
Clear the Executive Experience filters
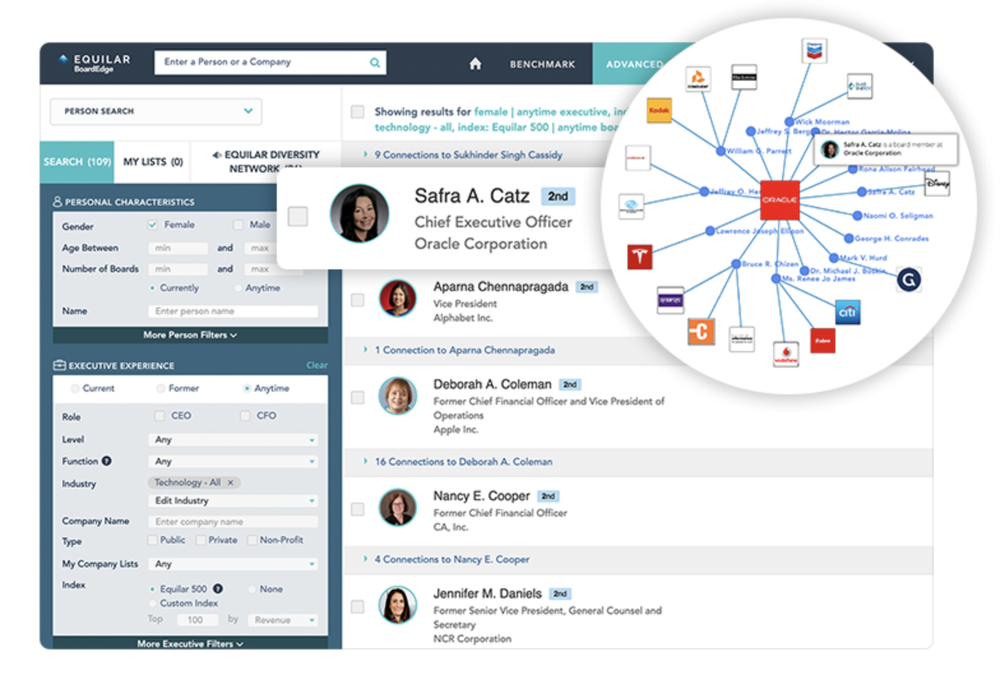[316, 365]
